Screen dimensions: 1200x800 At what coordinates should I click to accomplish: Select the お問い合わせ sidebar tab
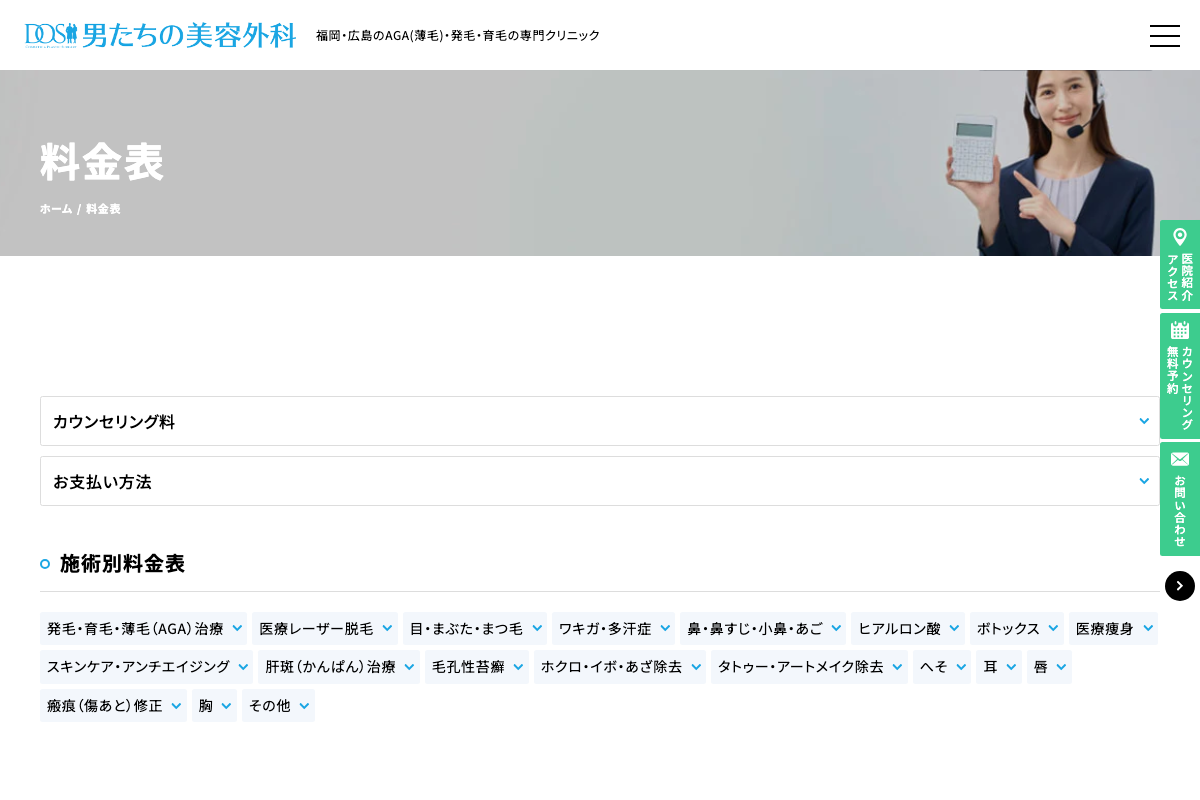[1180, 499]
